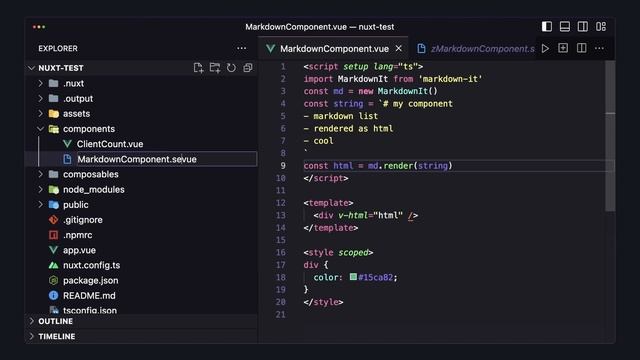The width and height of the screenshot is (640, 360).
Task: Toggle the bottom panel layout icon
Action: coord(564,27)
